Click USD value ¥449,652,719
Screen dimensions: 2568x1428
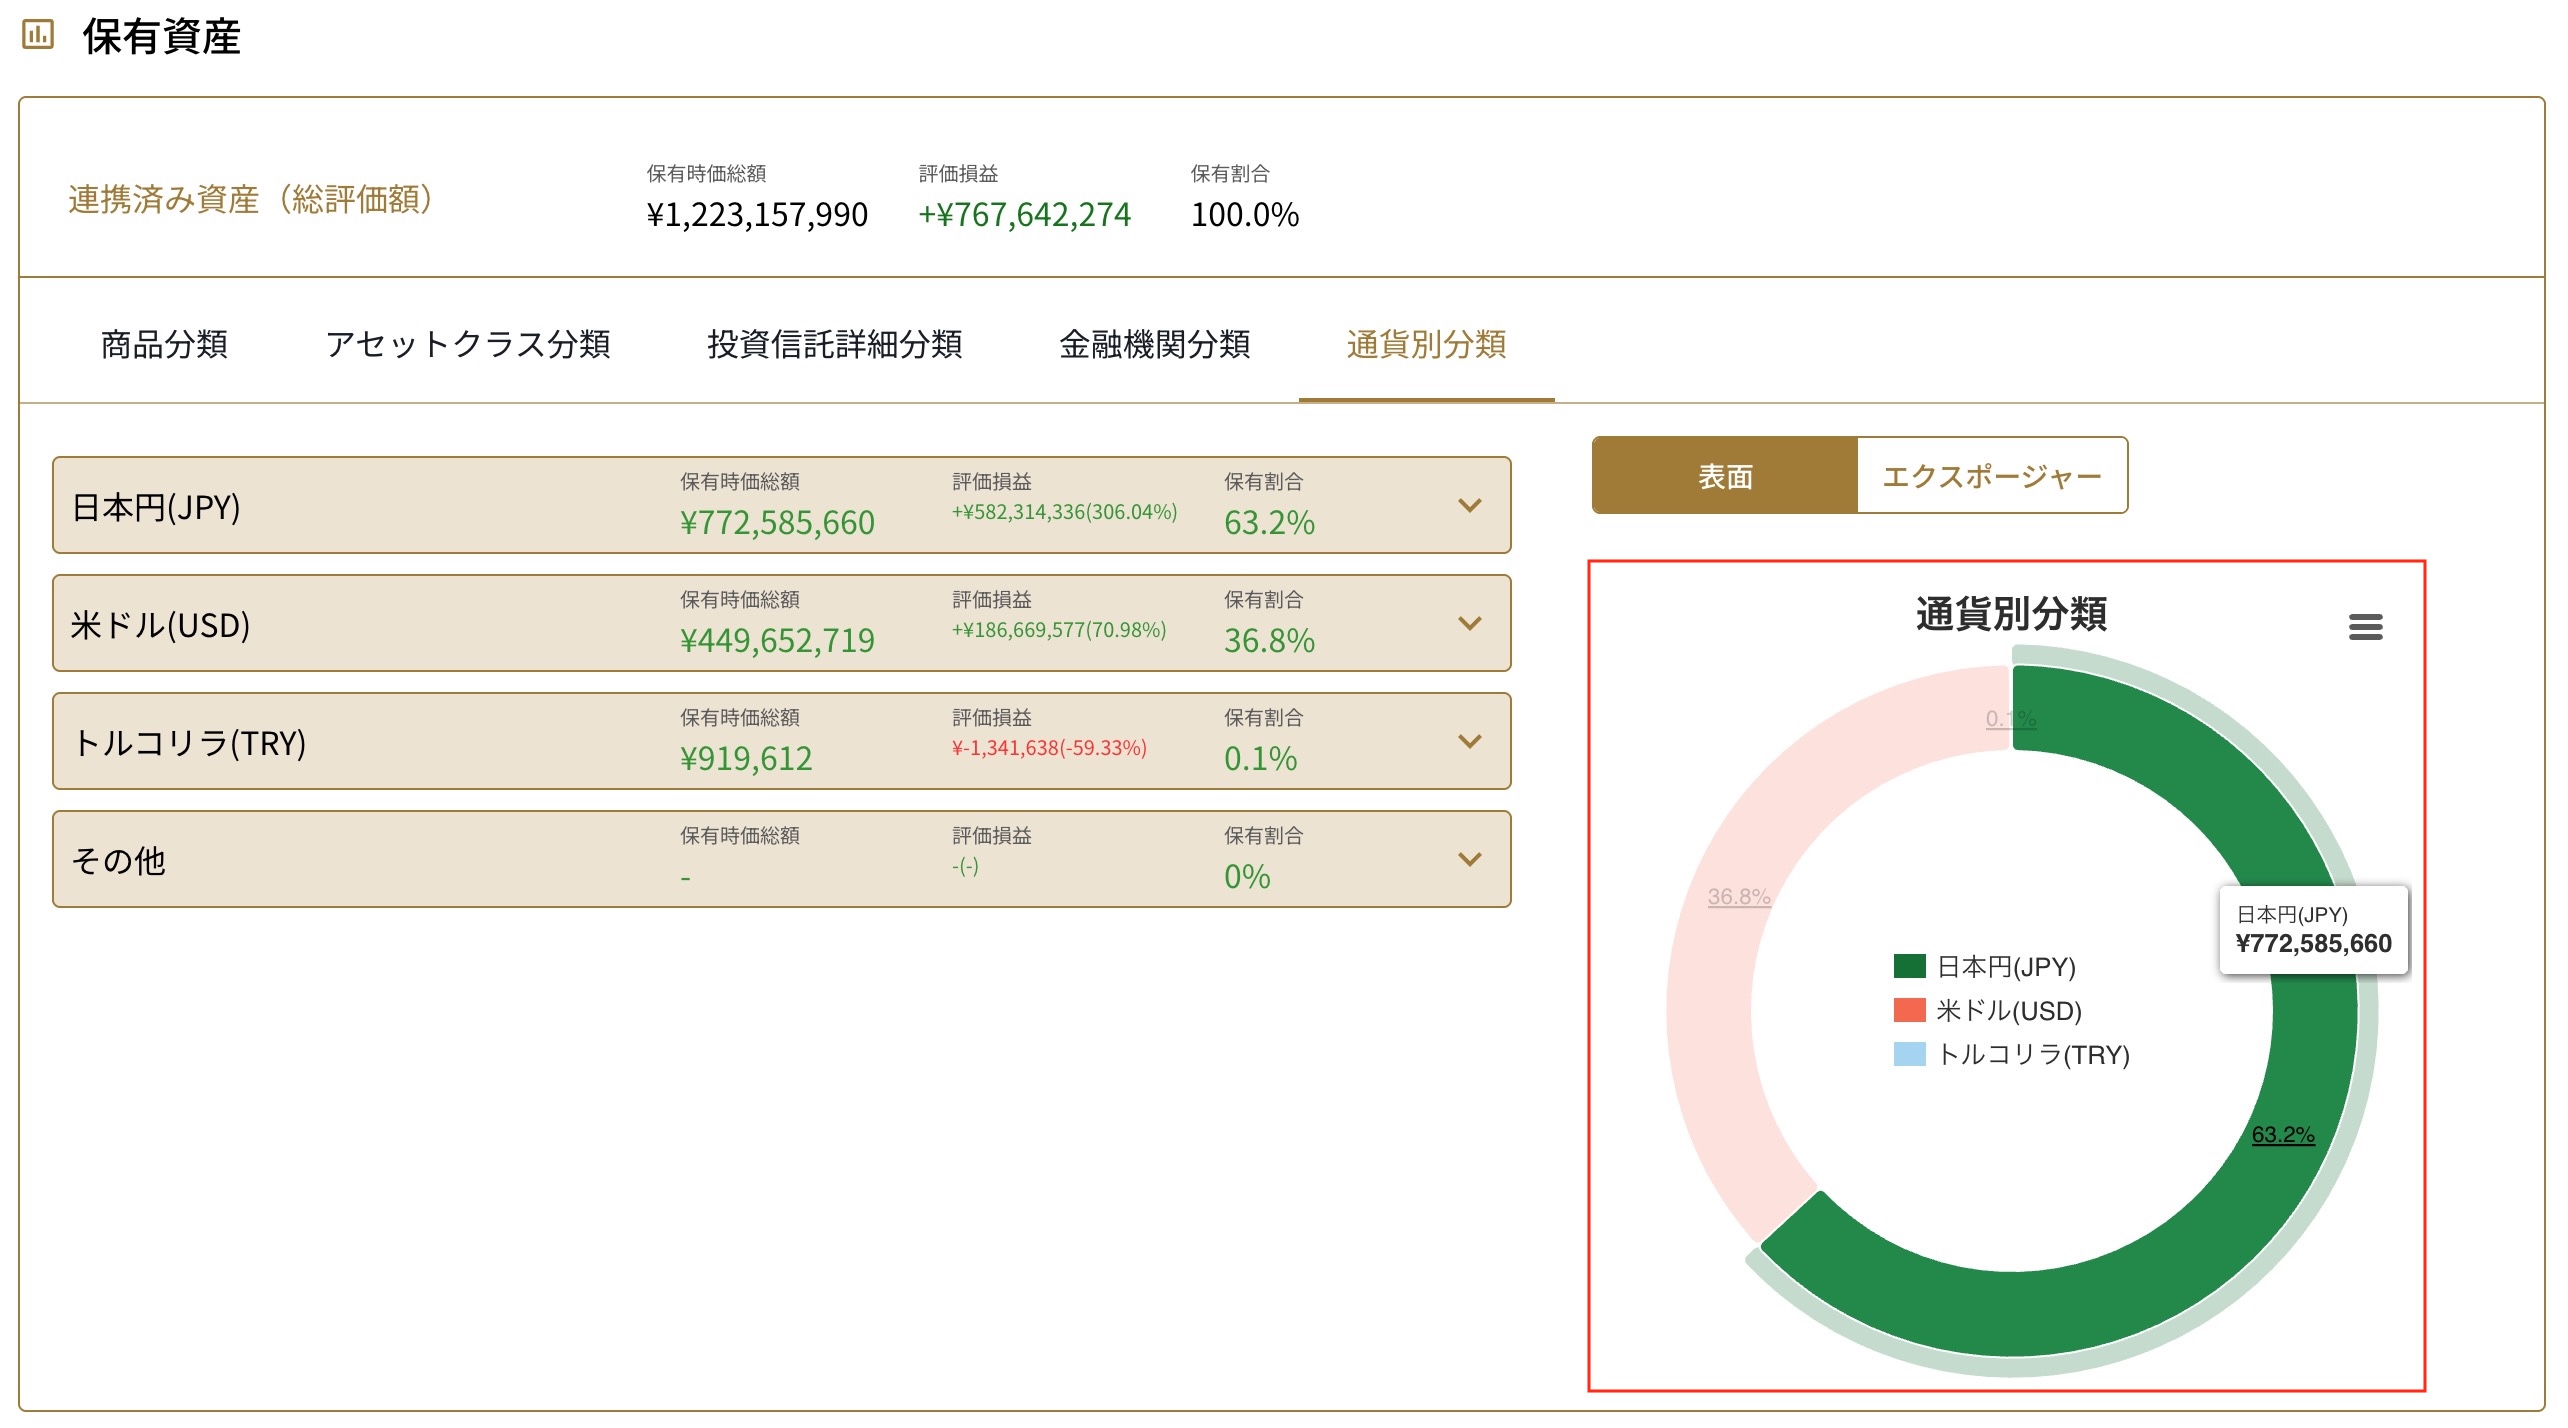click(x=777, y=641)
